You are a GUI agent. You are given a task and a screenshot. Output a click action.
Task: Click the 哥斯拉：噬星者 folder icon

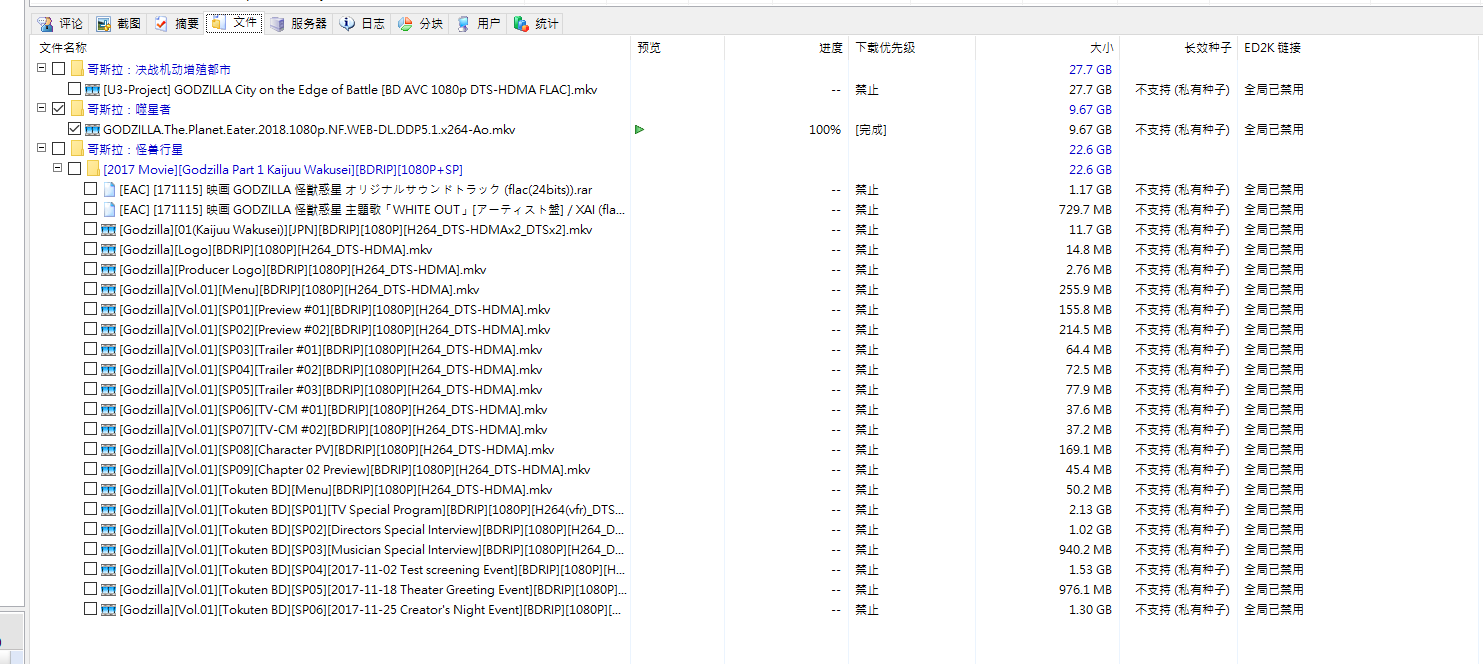coord(77,110)
